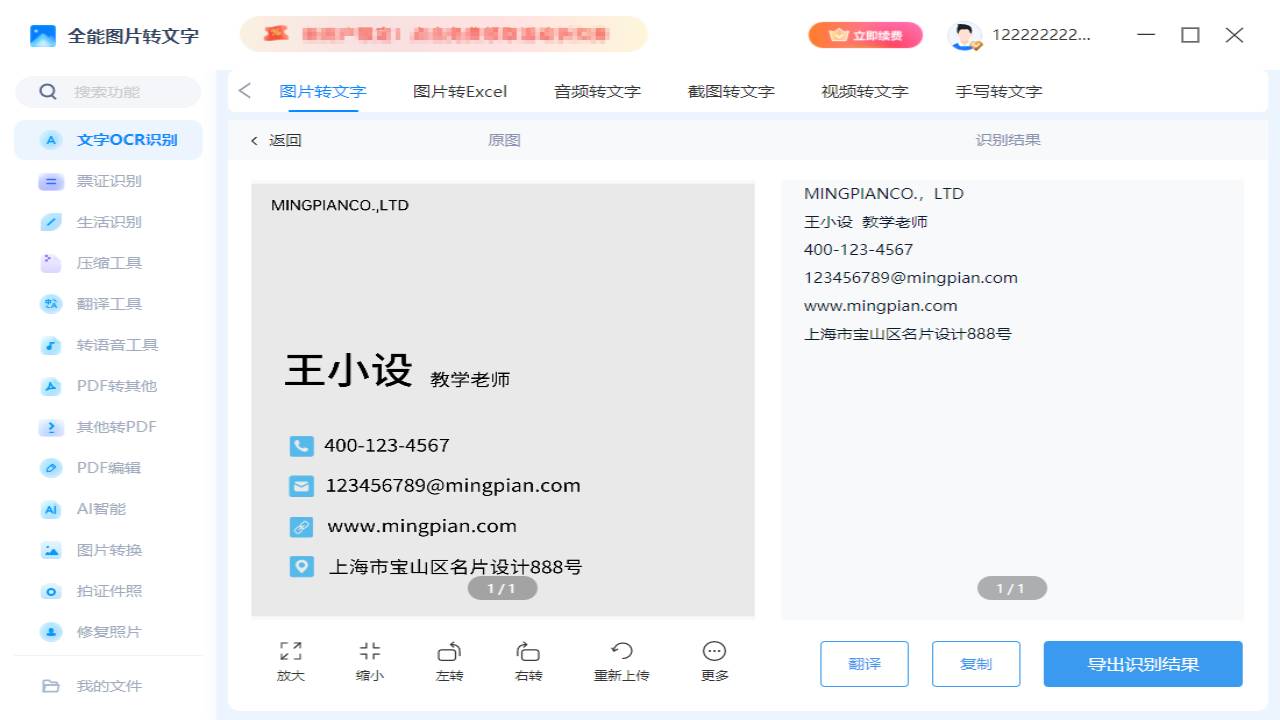Screen dimensions: 1280x720
Task: Go back using the 返回 link
Action: pos(277,140)
